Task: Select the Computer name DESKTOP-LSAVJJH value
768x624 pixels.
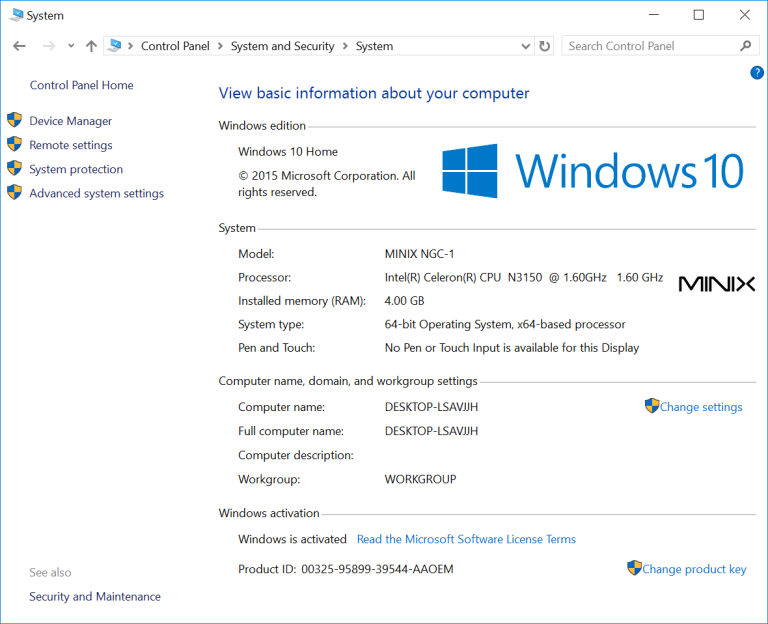Action: coord(432,407)
